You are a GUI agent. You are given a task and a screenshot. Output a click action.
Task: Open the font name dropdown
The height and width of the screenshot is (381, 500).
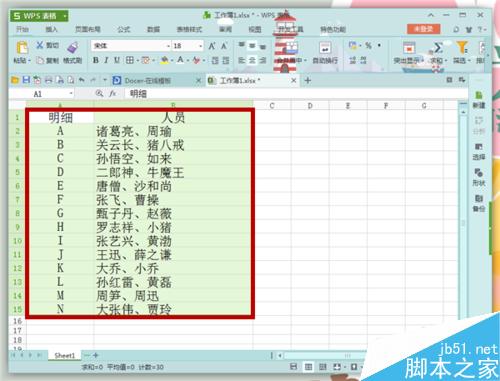(x=168, y=46)
